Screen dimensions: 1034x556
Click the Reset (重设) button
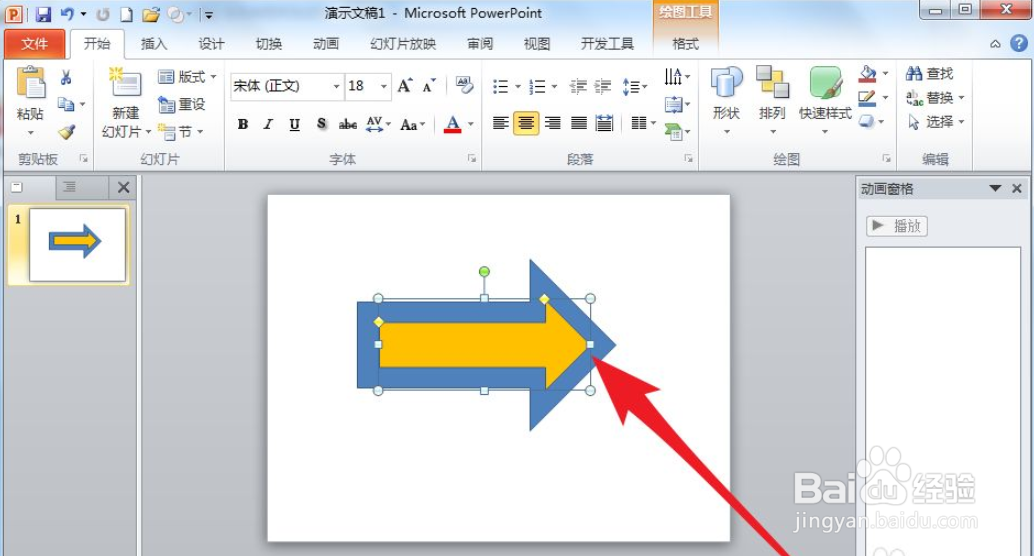tap(181, 104)
